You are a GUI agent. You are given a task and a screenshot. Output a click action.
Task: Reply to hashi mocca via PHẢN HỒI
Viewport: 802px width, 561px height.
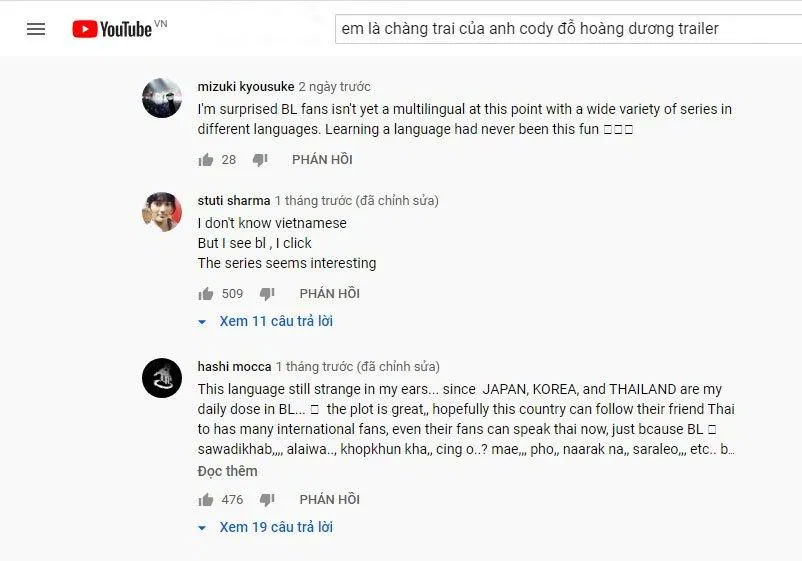point(329,500)
